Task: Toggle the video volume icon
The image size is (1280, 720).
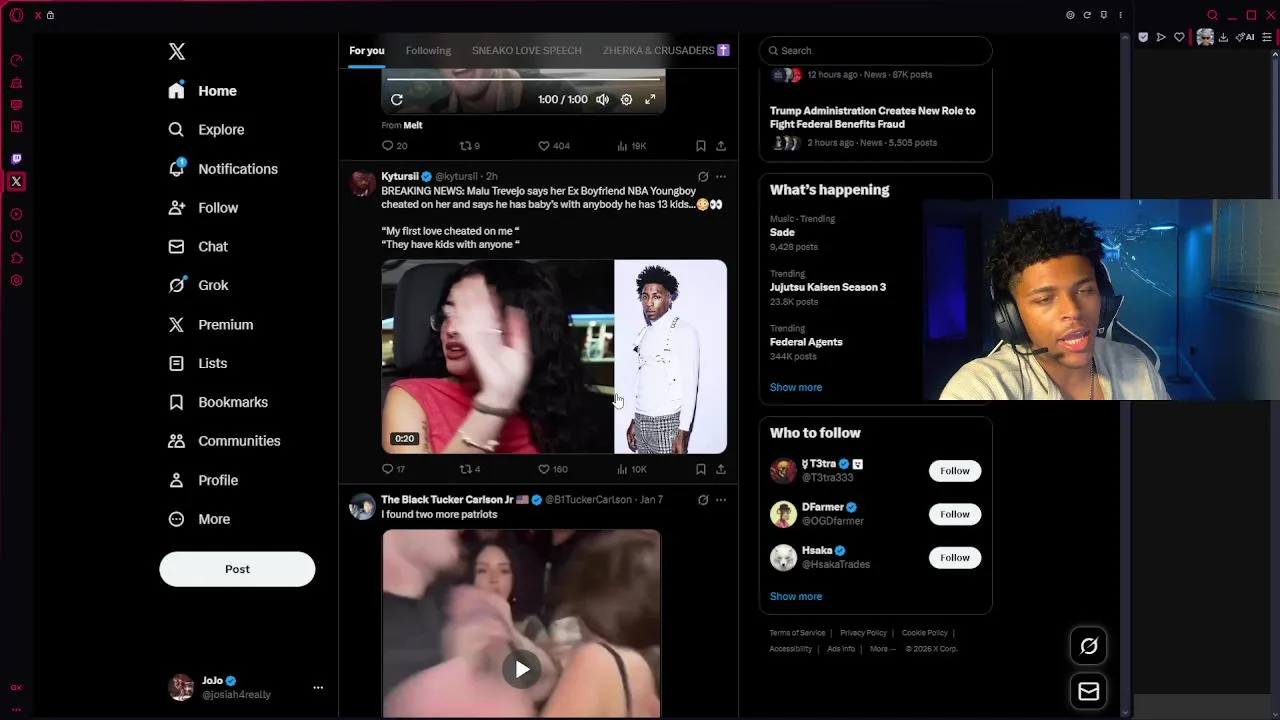Action: point(602,99)
